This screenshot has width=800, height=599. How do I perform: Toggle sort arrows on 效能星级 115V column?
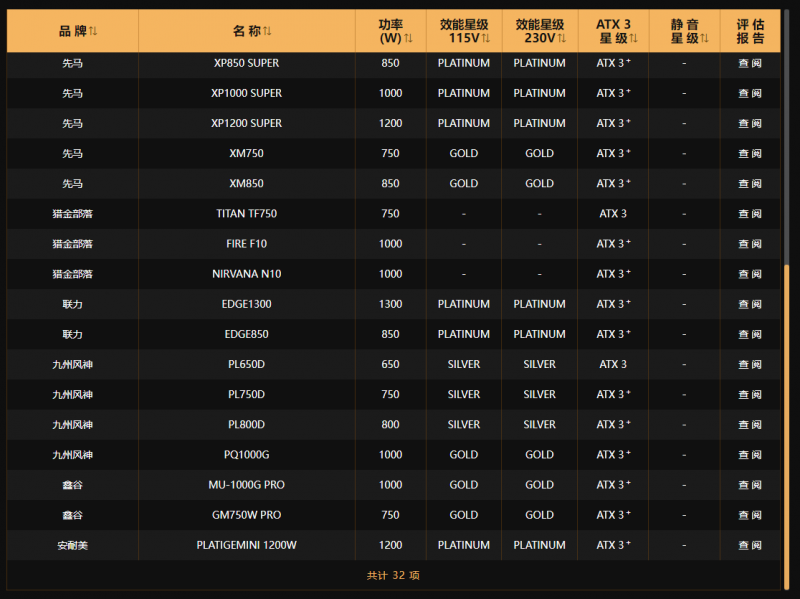tap(486, 38)
